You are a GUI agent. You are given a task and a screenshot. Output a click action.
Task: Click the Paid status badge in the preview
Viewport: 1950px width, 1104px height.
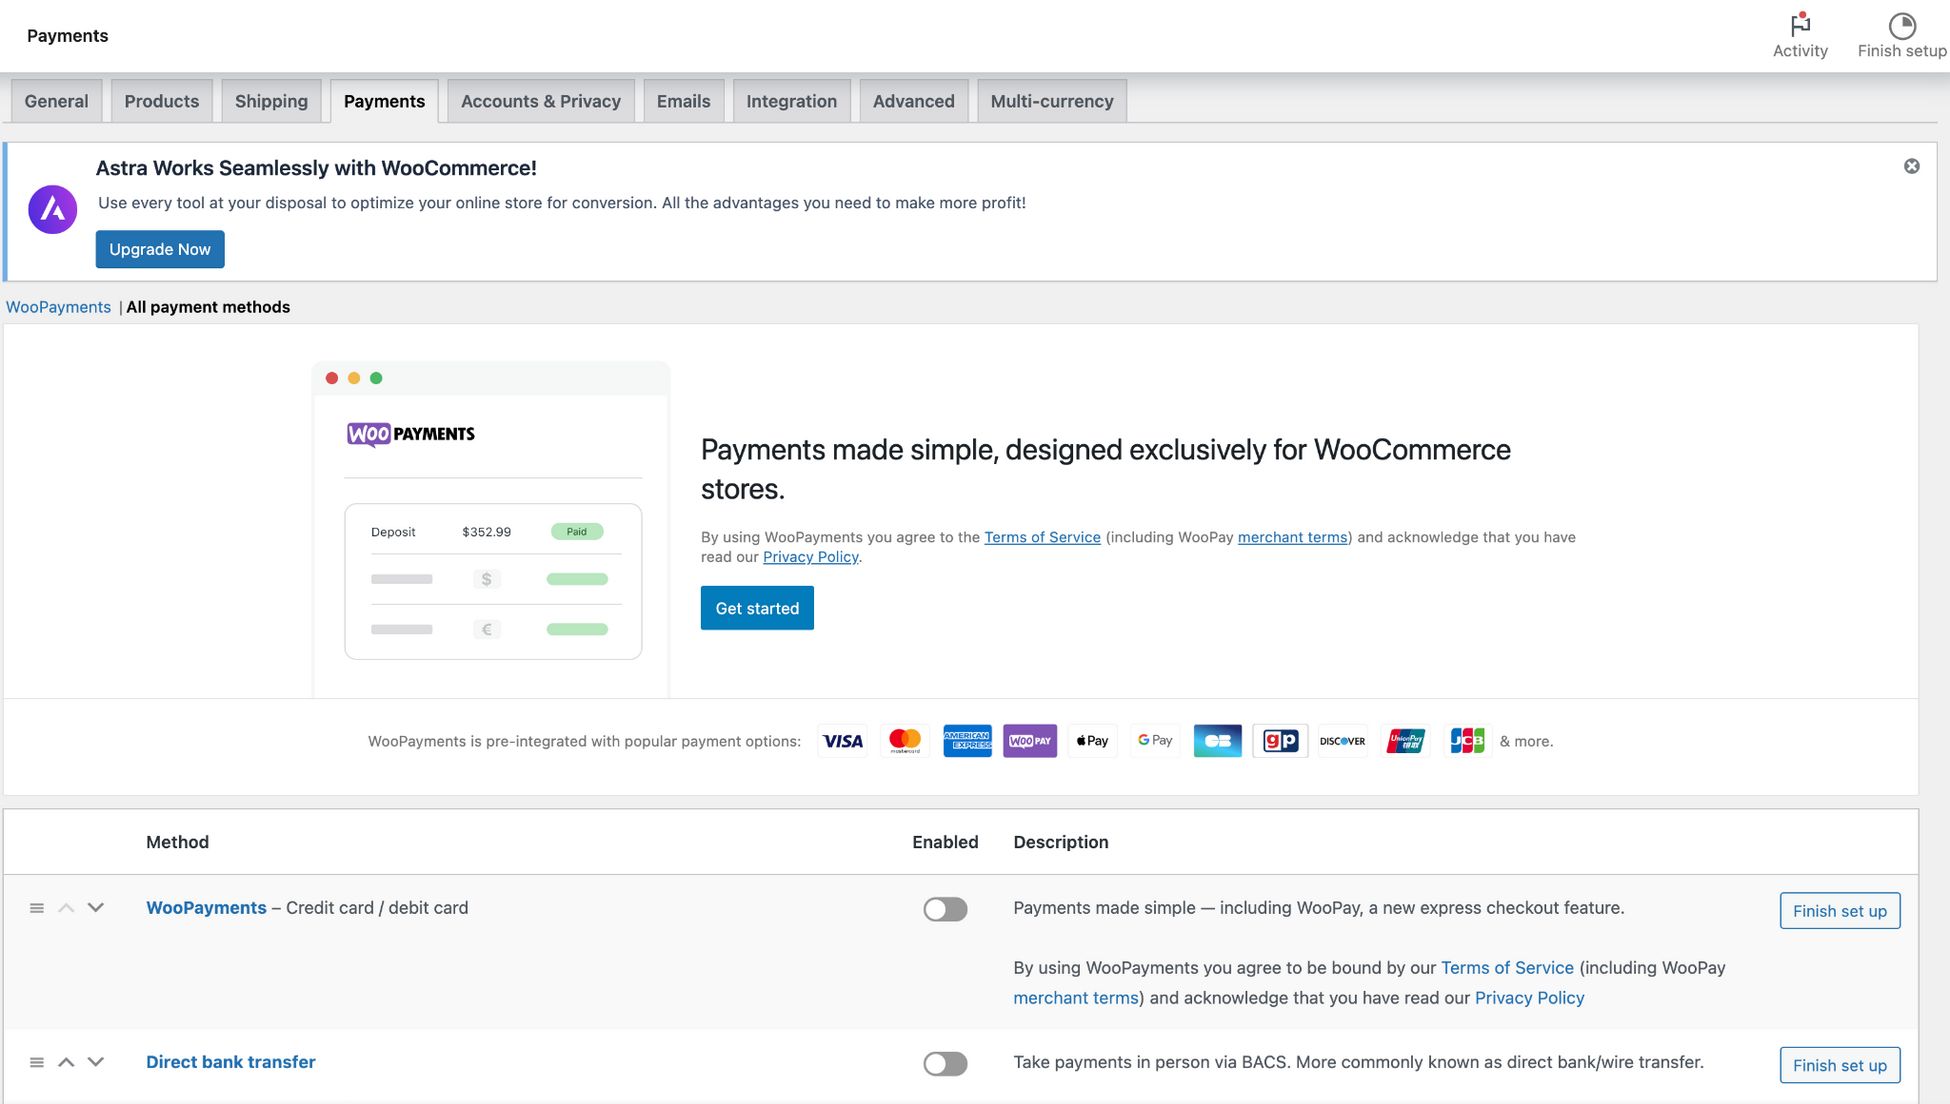tap(577, 532)
